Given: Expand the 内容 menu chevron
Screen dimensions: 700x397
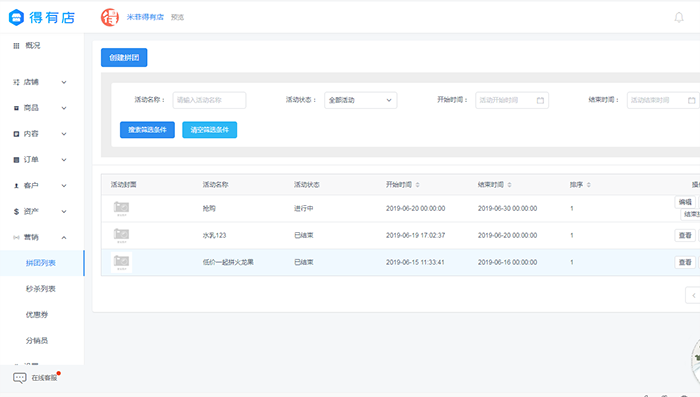Looking at the screenshot, I should pyautogui.click(x=64, y=134).
